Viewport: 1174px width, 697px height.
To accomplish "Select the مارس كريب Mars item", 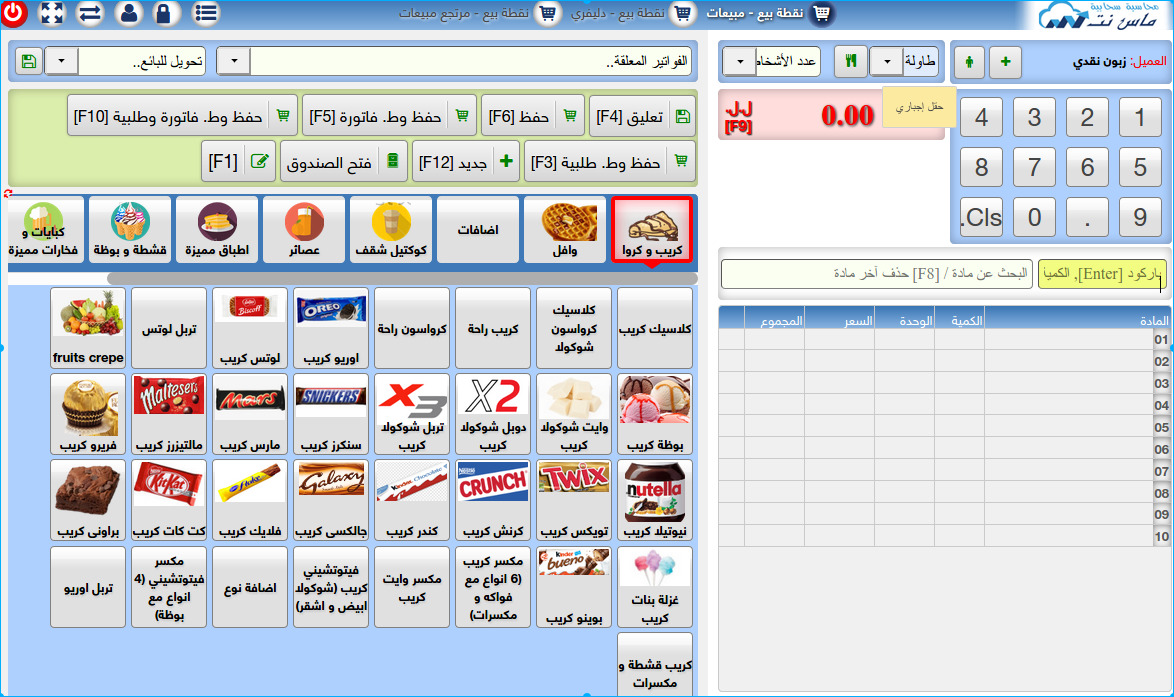I will 250,414.
